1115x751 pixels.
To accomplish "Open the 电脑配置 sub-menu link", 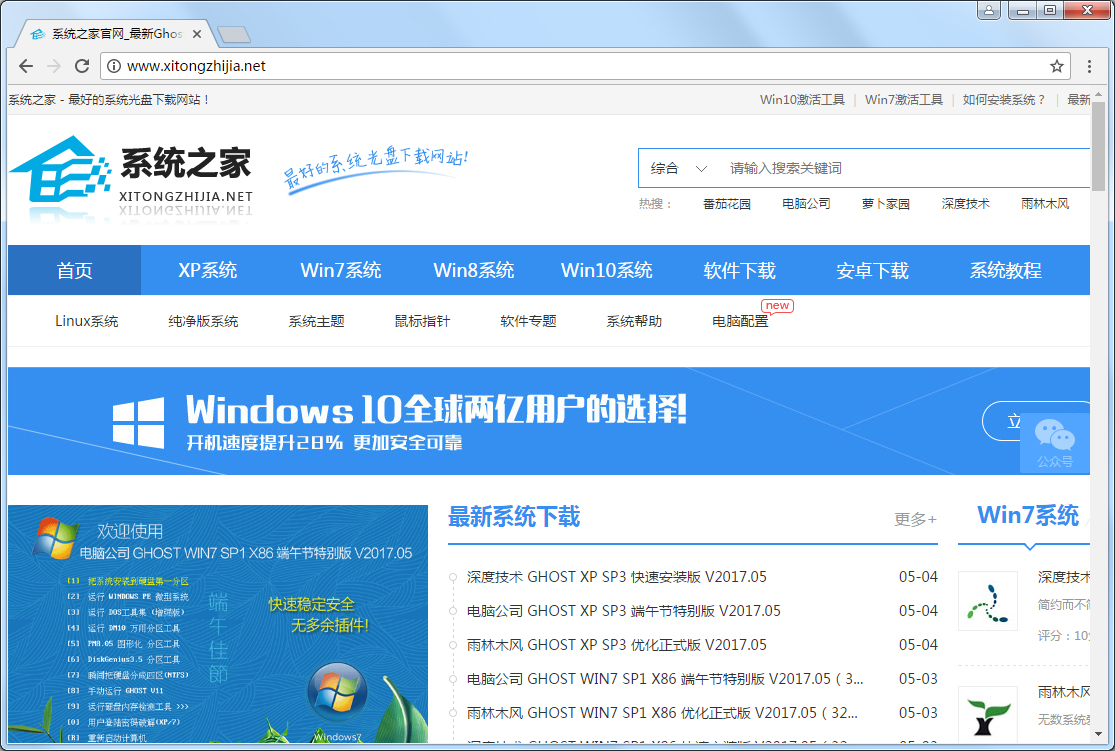I will point(740,321).
